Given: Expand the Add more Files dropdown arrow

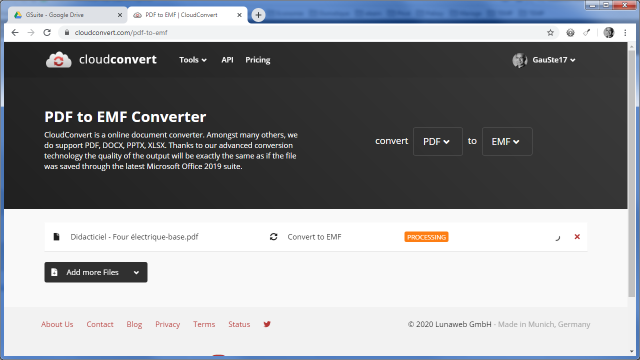Looking at the screenshot, I should (136, 273).
